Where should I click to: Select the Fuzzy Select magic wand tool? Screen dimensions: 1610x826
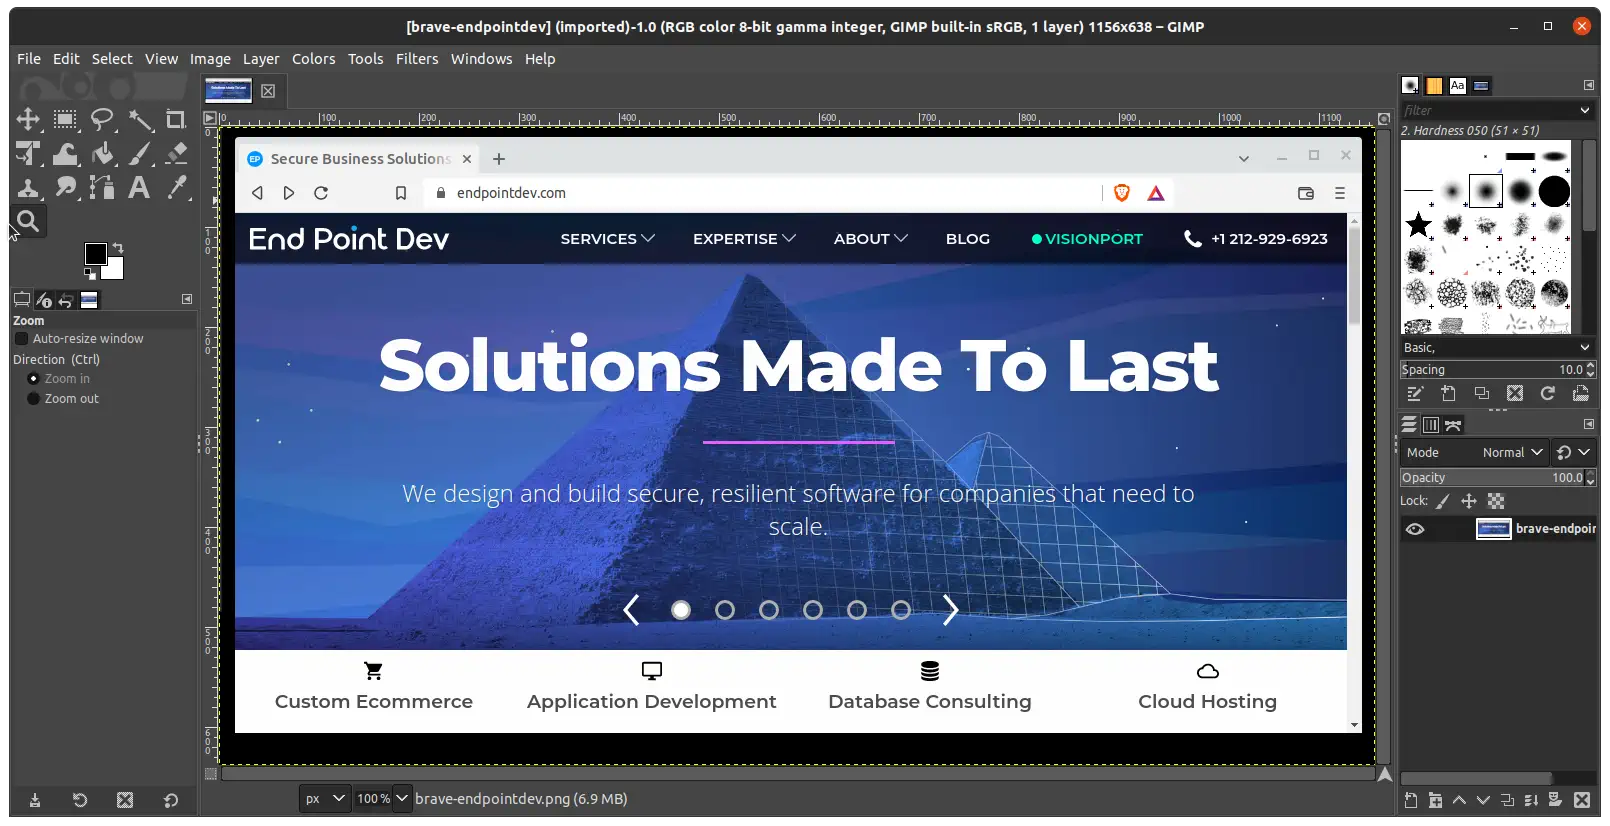pyautogui.click(x=140, y=120)
